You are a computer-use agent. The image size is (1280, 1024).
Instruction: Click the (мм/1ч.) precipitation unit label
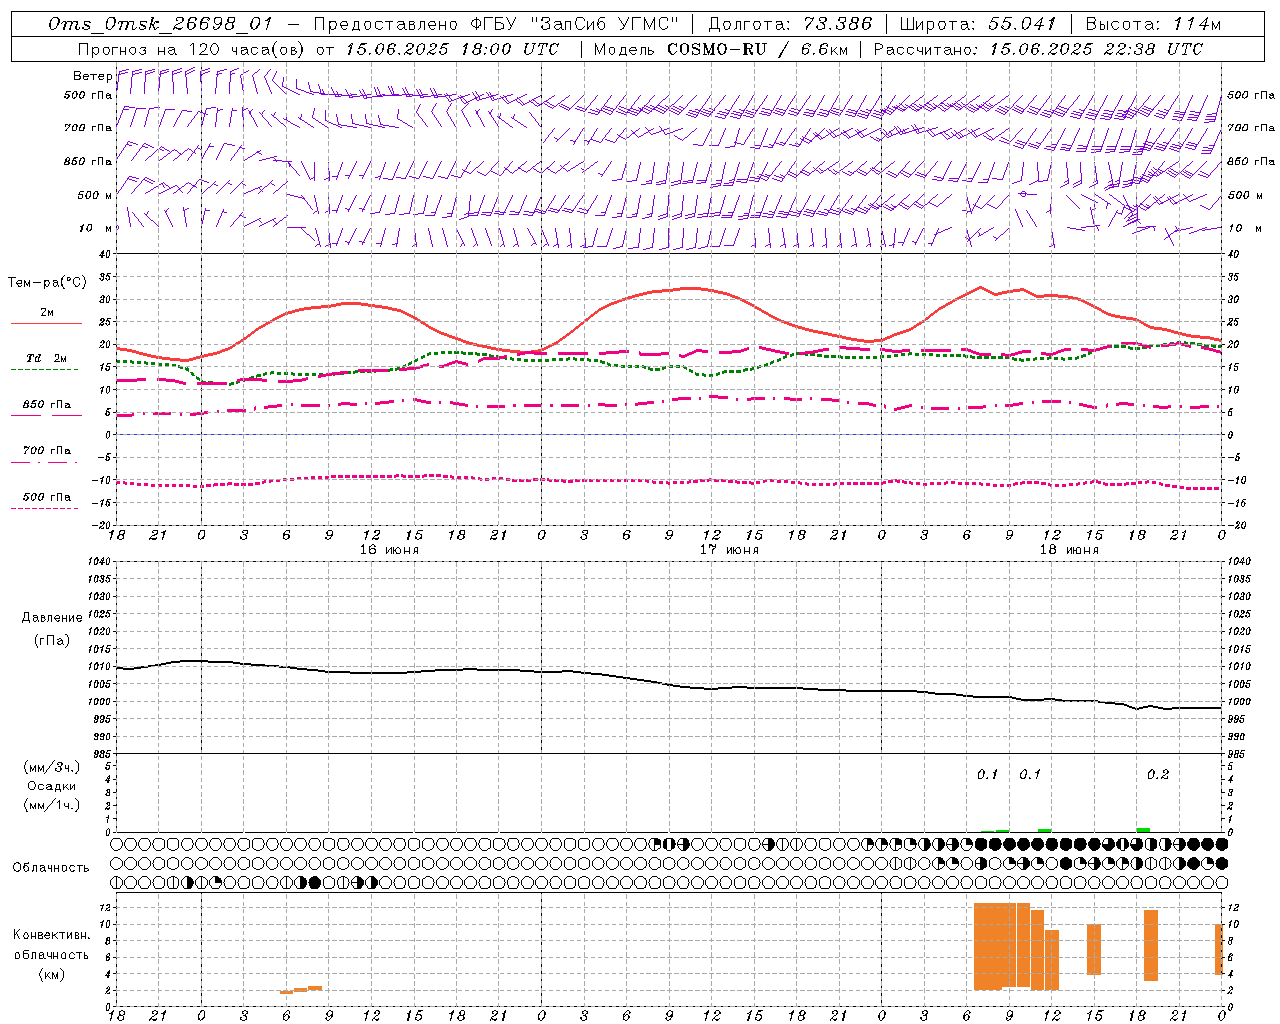[x=52, y=806]
